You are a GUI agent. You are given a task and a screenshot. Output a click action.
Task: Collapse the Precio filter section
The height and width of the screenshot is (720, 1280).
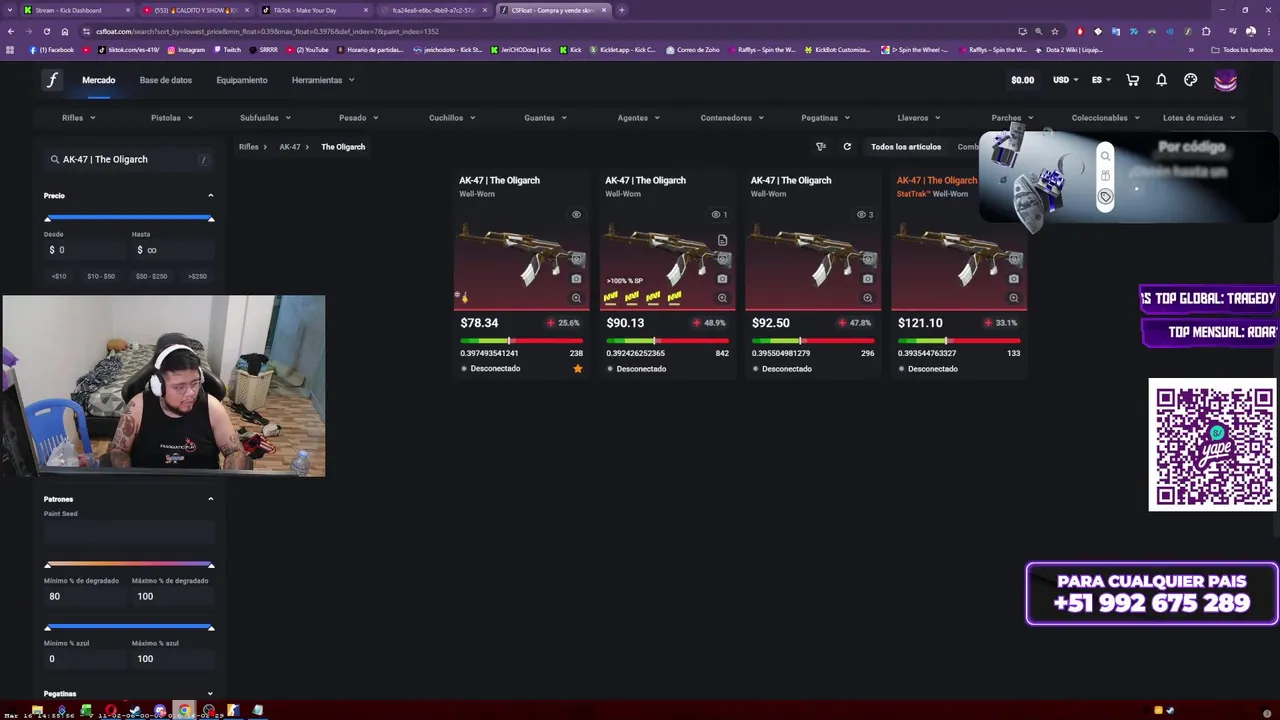pos(210,196)
